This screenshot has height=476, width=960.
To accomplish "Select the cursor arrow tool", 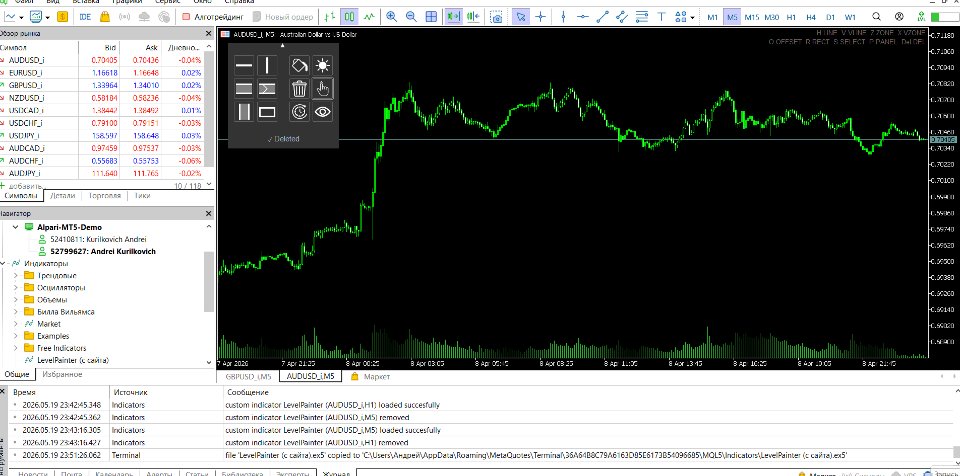I will 520,17.
